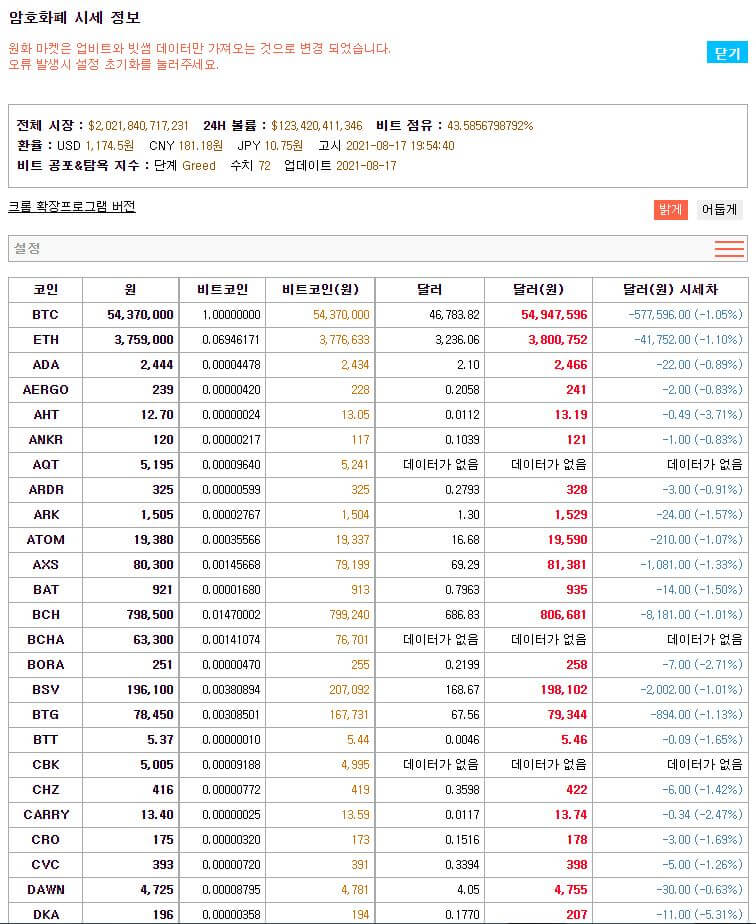756x924 pixels.
Task: Select the ADA coin row label
Action: pyautogui.click(x=45, y=365)
